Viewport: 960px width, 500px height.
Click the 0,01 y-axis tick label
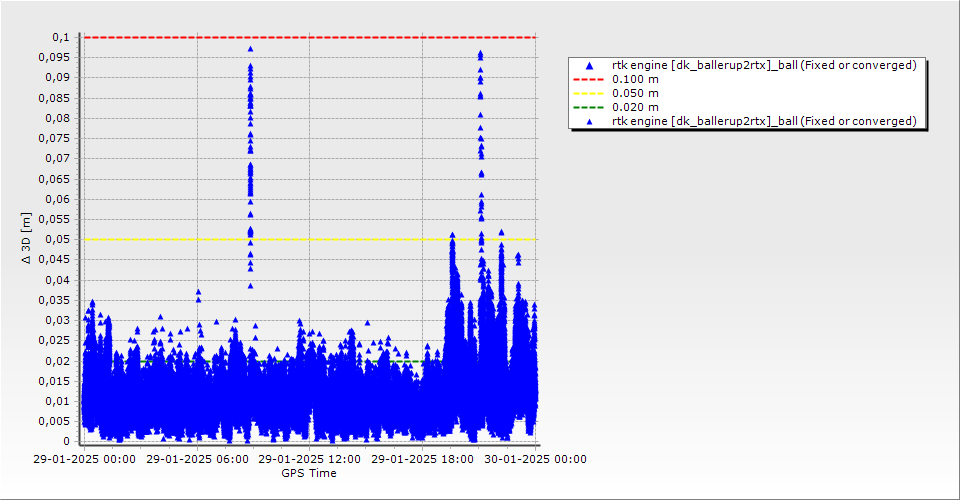pos(57,401)
